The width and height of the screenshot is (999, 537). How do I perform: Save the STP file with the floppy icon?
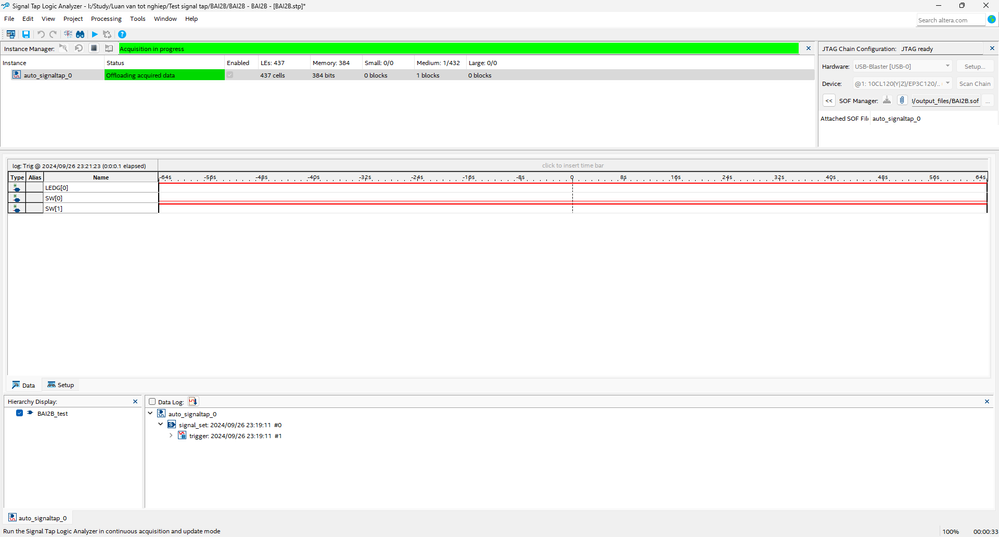tap(26, 34)
